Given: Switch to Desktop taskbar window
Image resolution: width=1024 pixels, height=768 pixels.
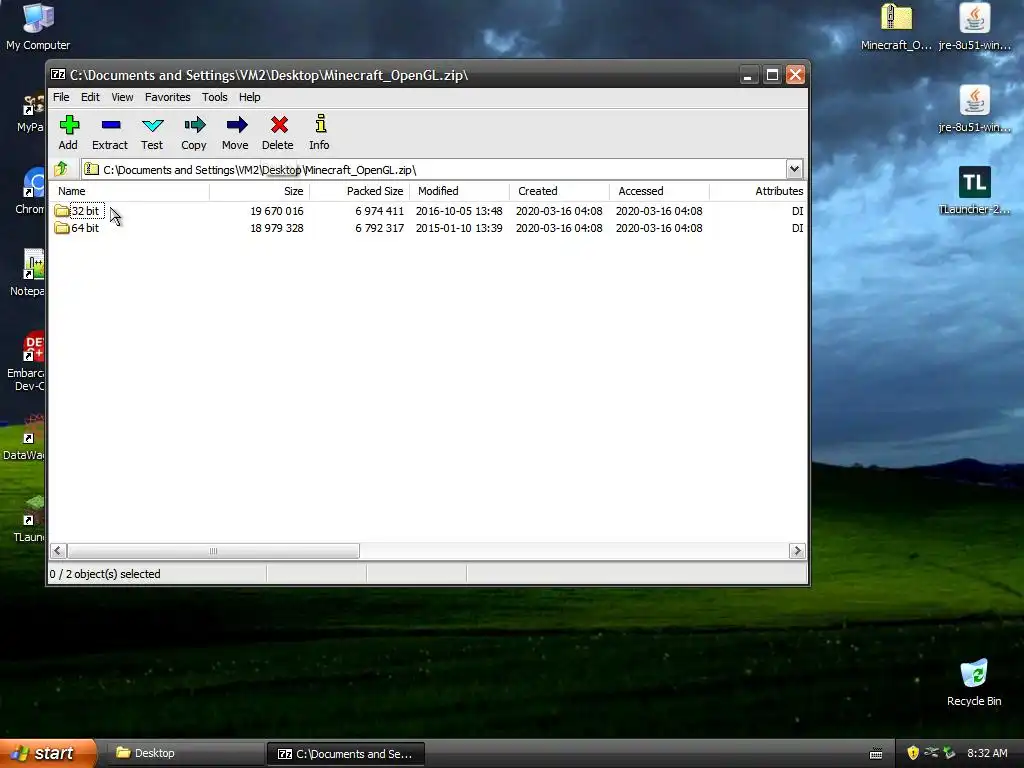Looking at the screenshot, I should pos(185,753).
